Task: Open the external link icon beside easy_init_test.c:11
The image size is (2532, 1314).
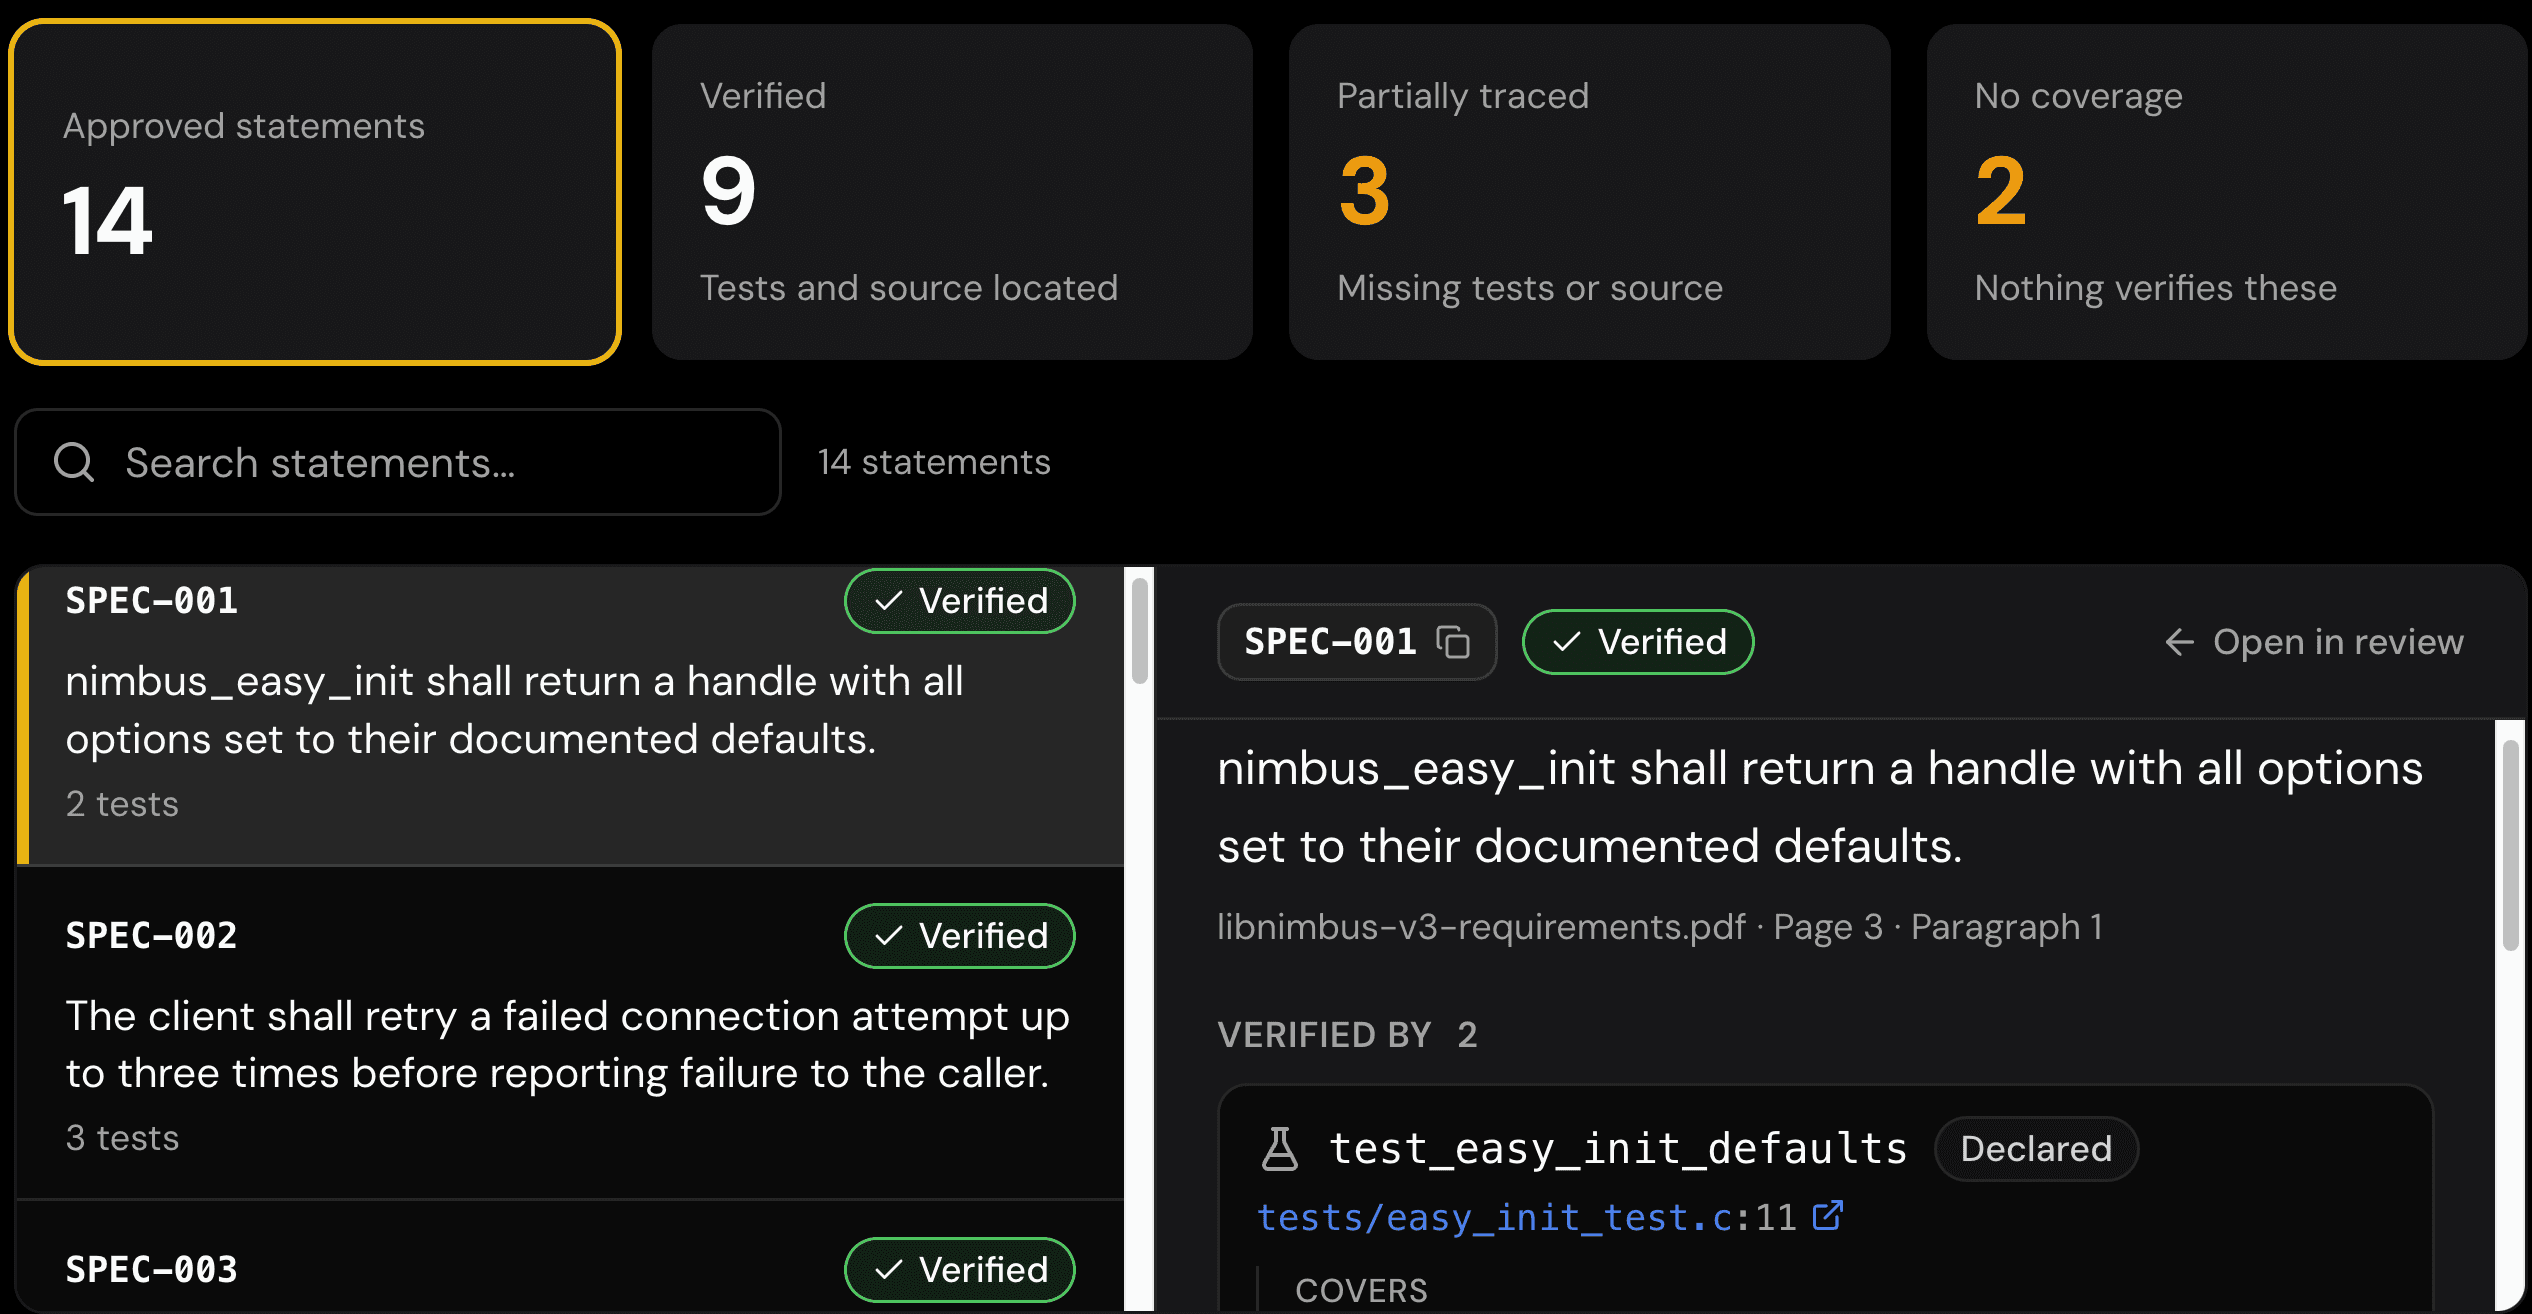Action: tap(1828, 1216)
